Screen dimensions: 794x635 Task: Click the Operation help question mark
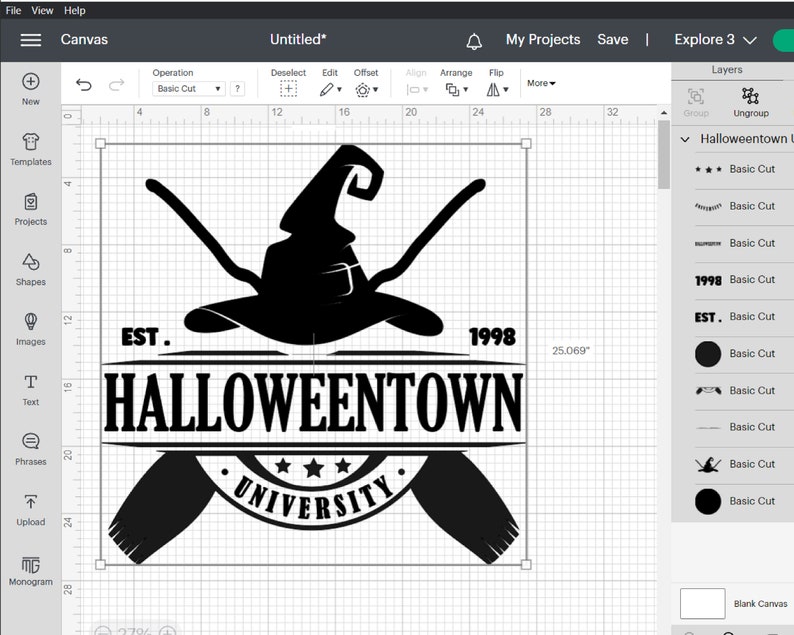pos(237,89)
